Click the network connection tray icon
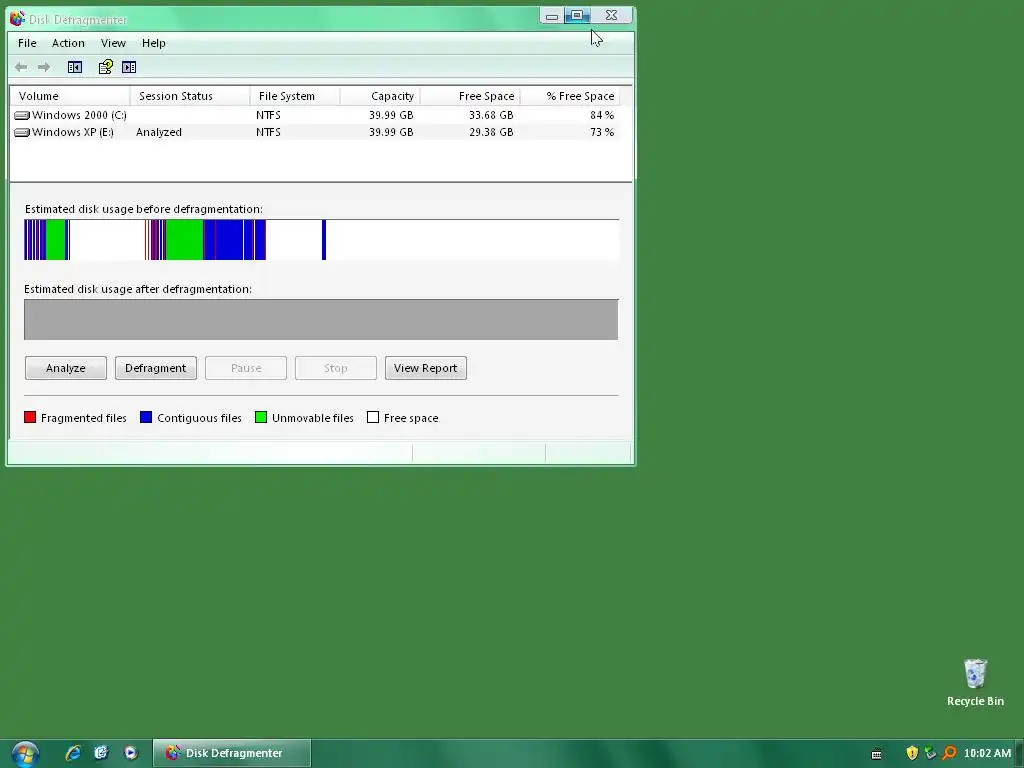The width and height of the screenshot is (1024, 768). [x=931, y=753]
